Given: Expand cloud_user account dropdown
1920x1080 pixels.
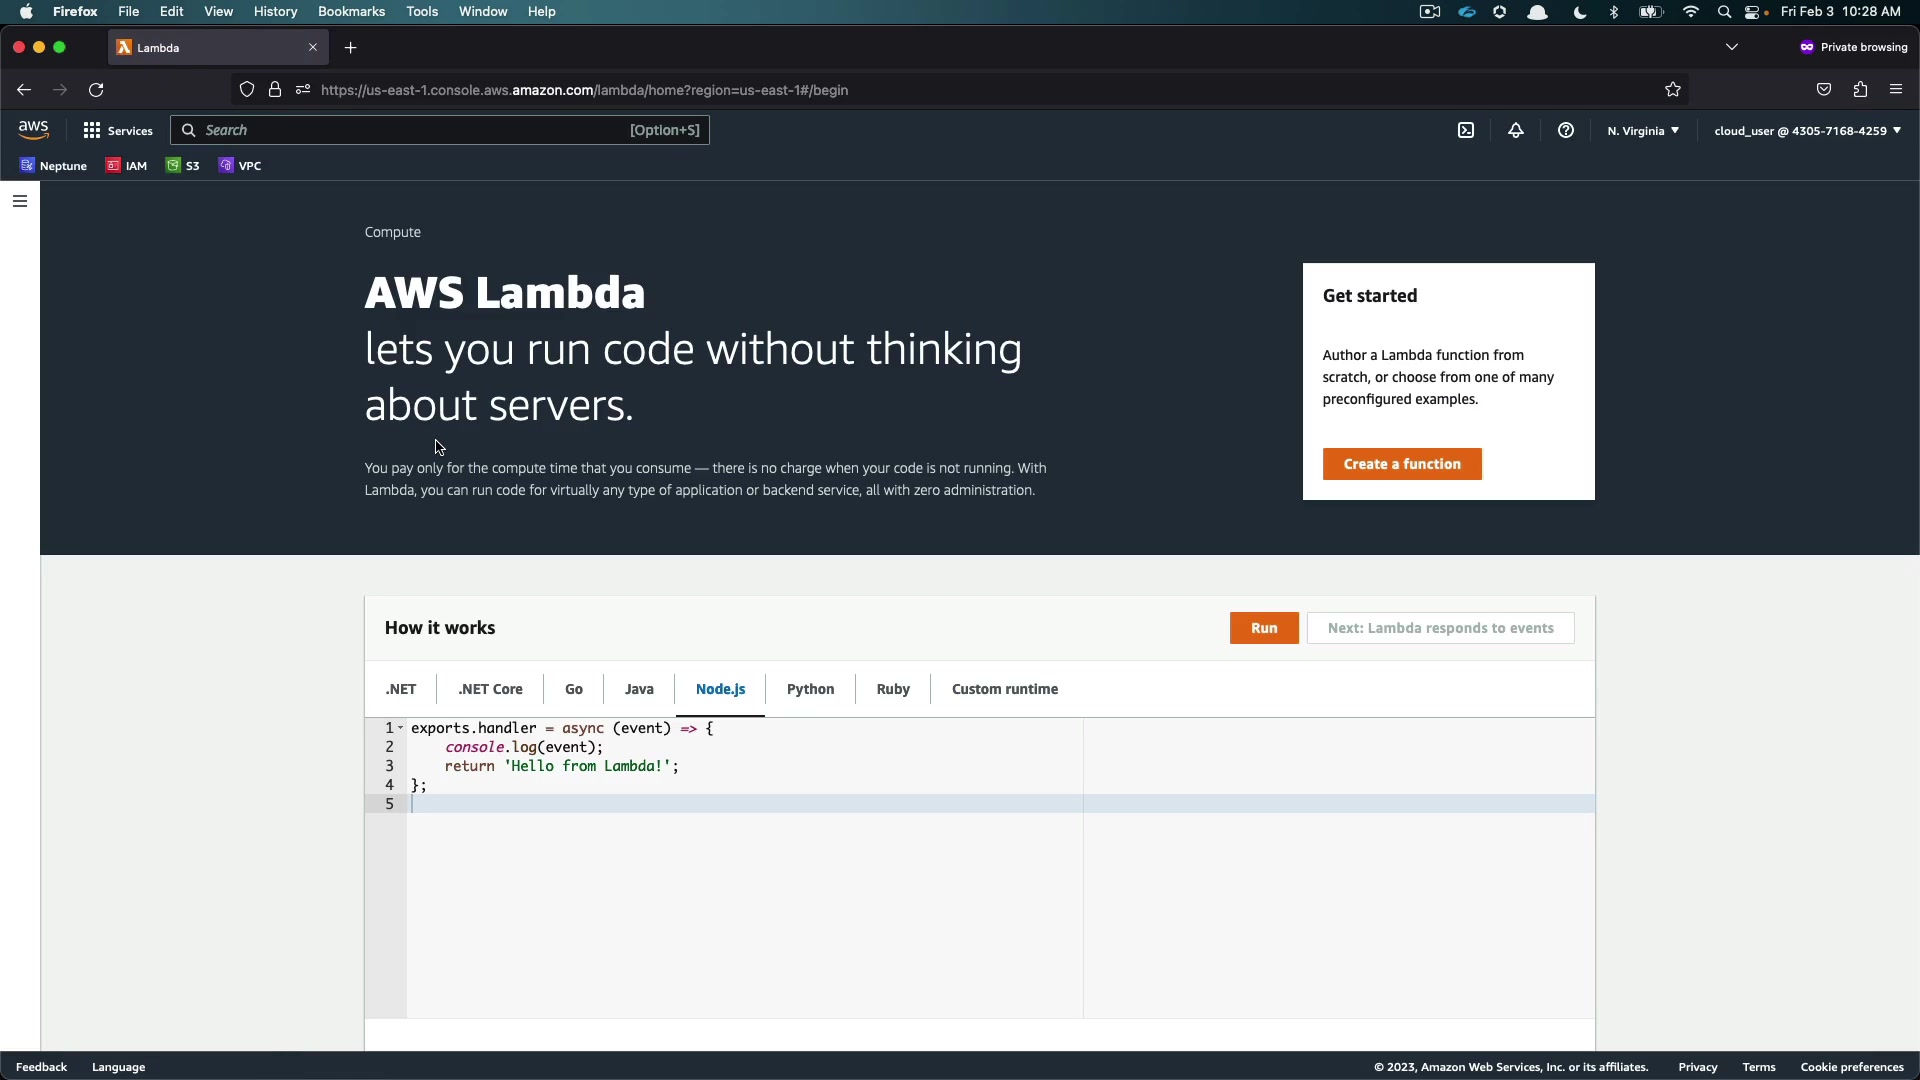Looking at the screenshot, I should pyautogui.click(x=1807, y=131).
